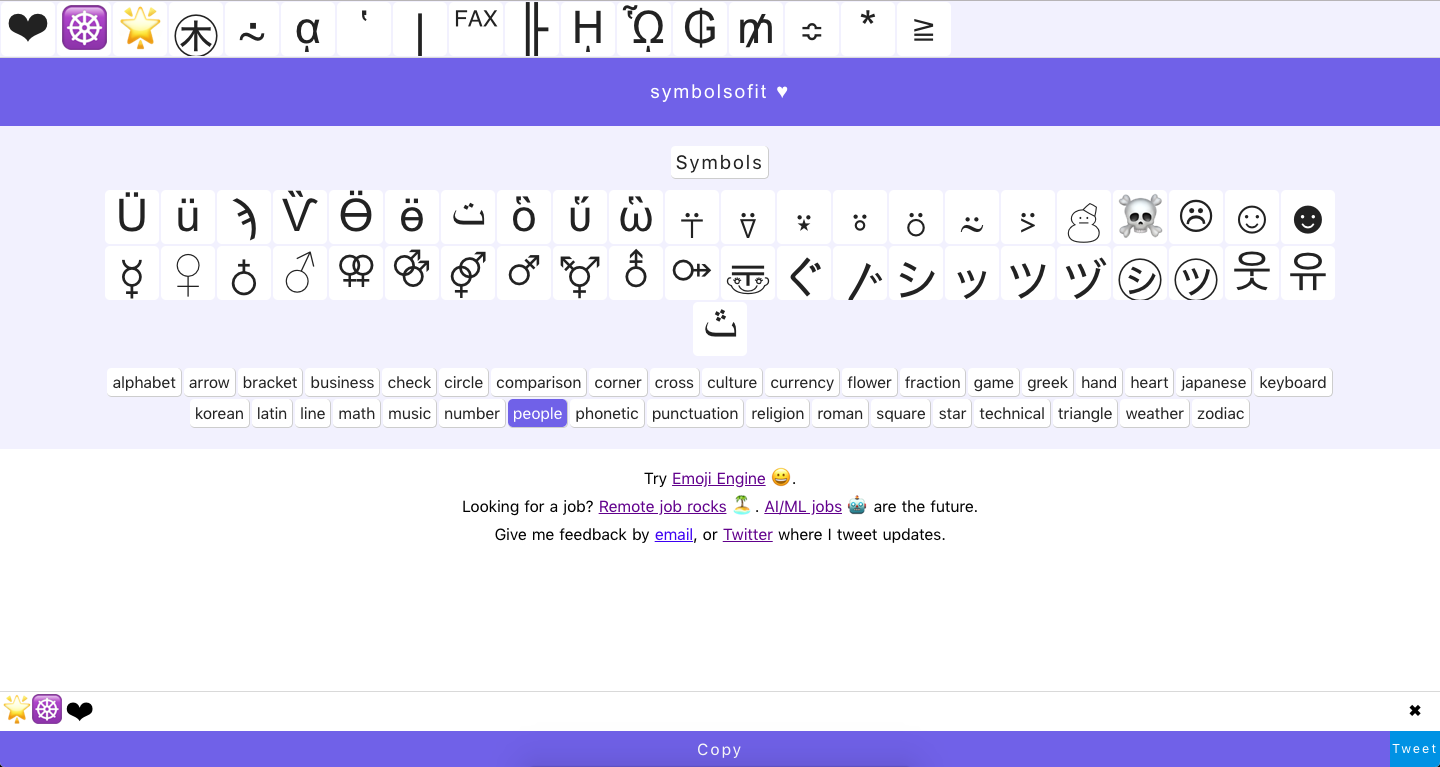Deselect the people category filter
This screenshot has height=767, width=1440.
537,413
